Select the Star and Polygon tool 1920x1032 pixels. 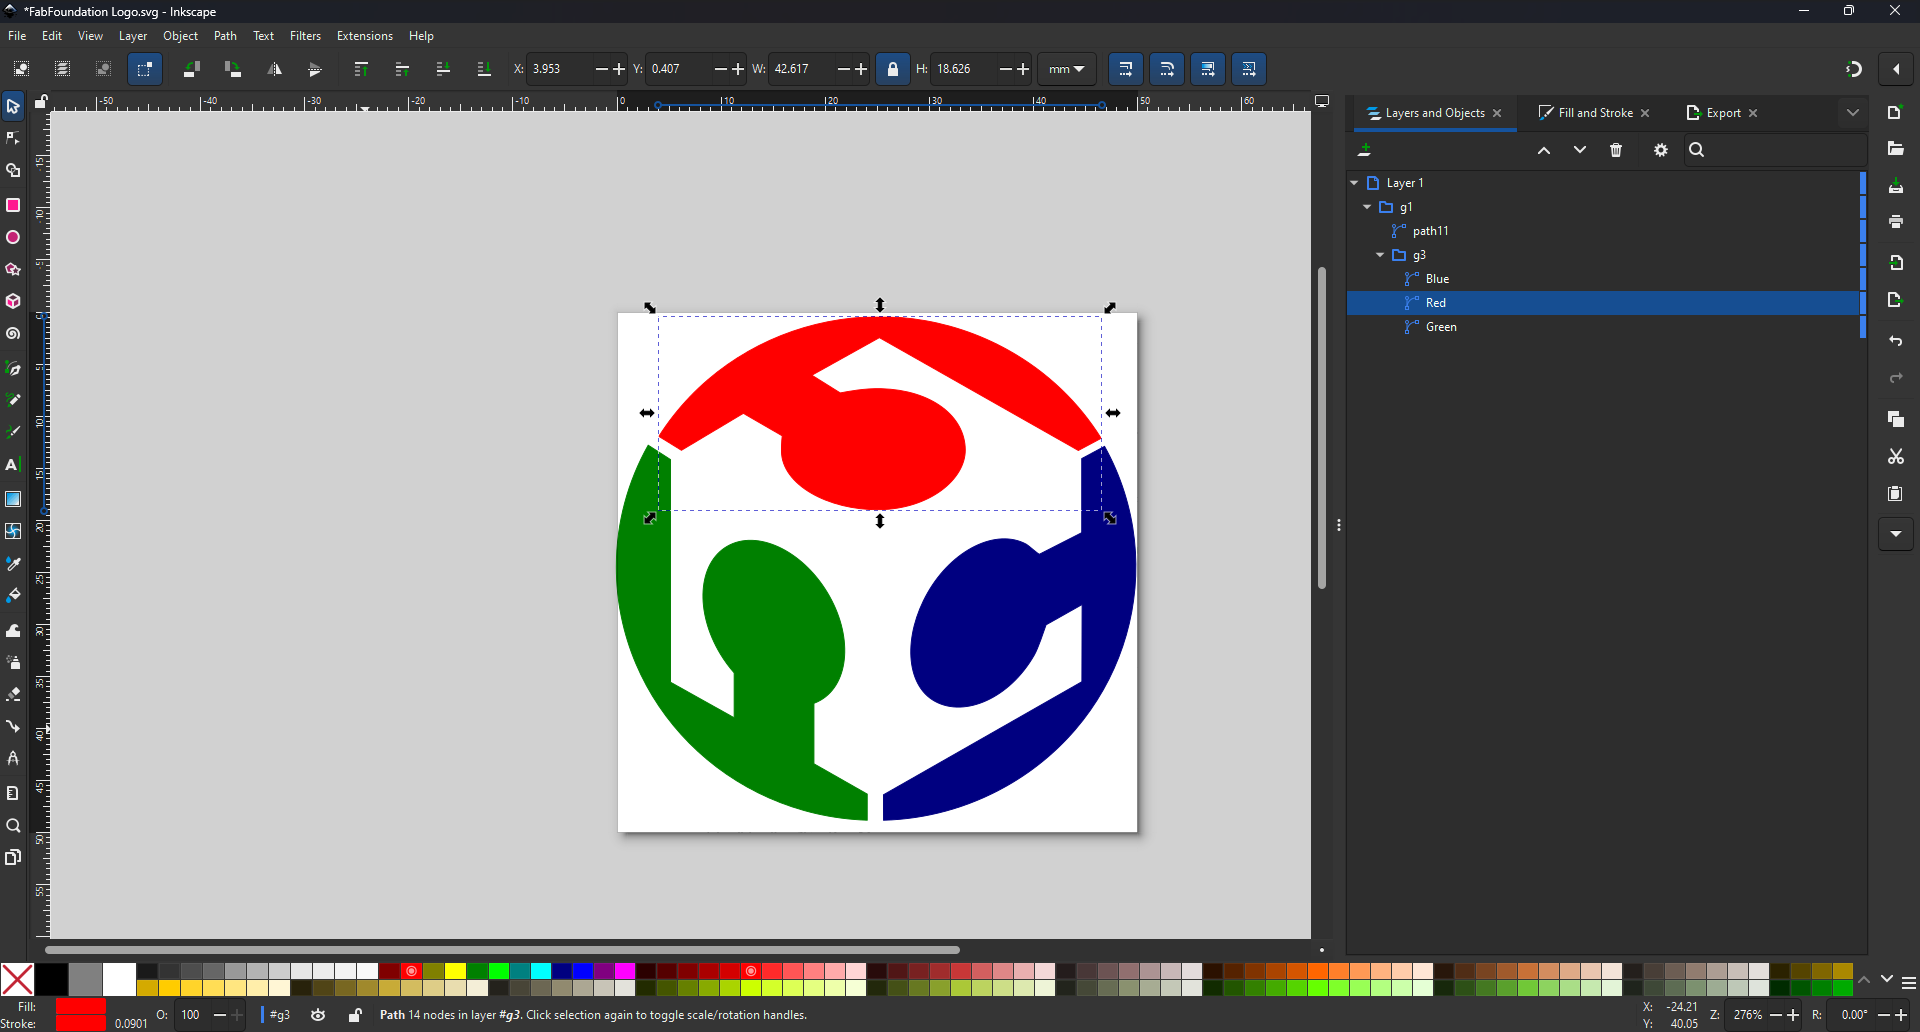13,270
